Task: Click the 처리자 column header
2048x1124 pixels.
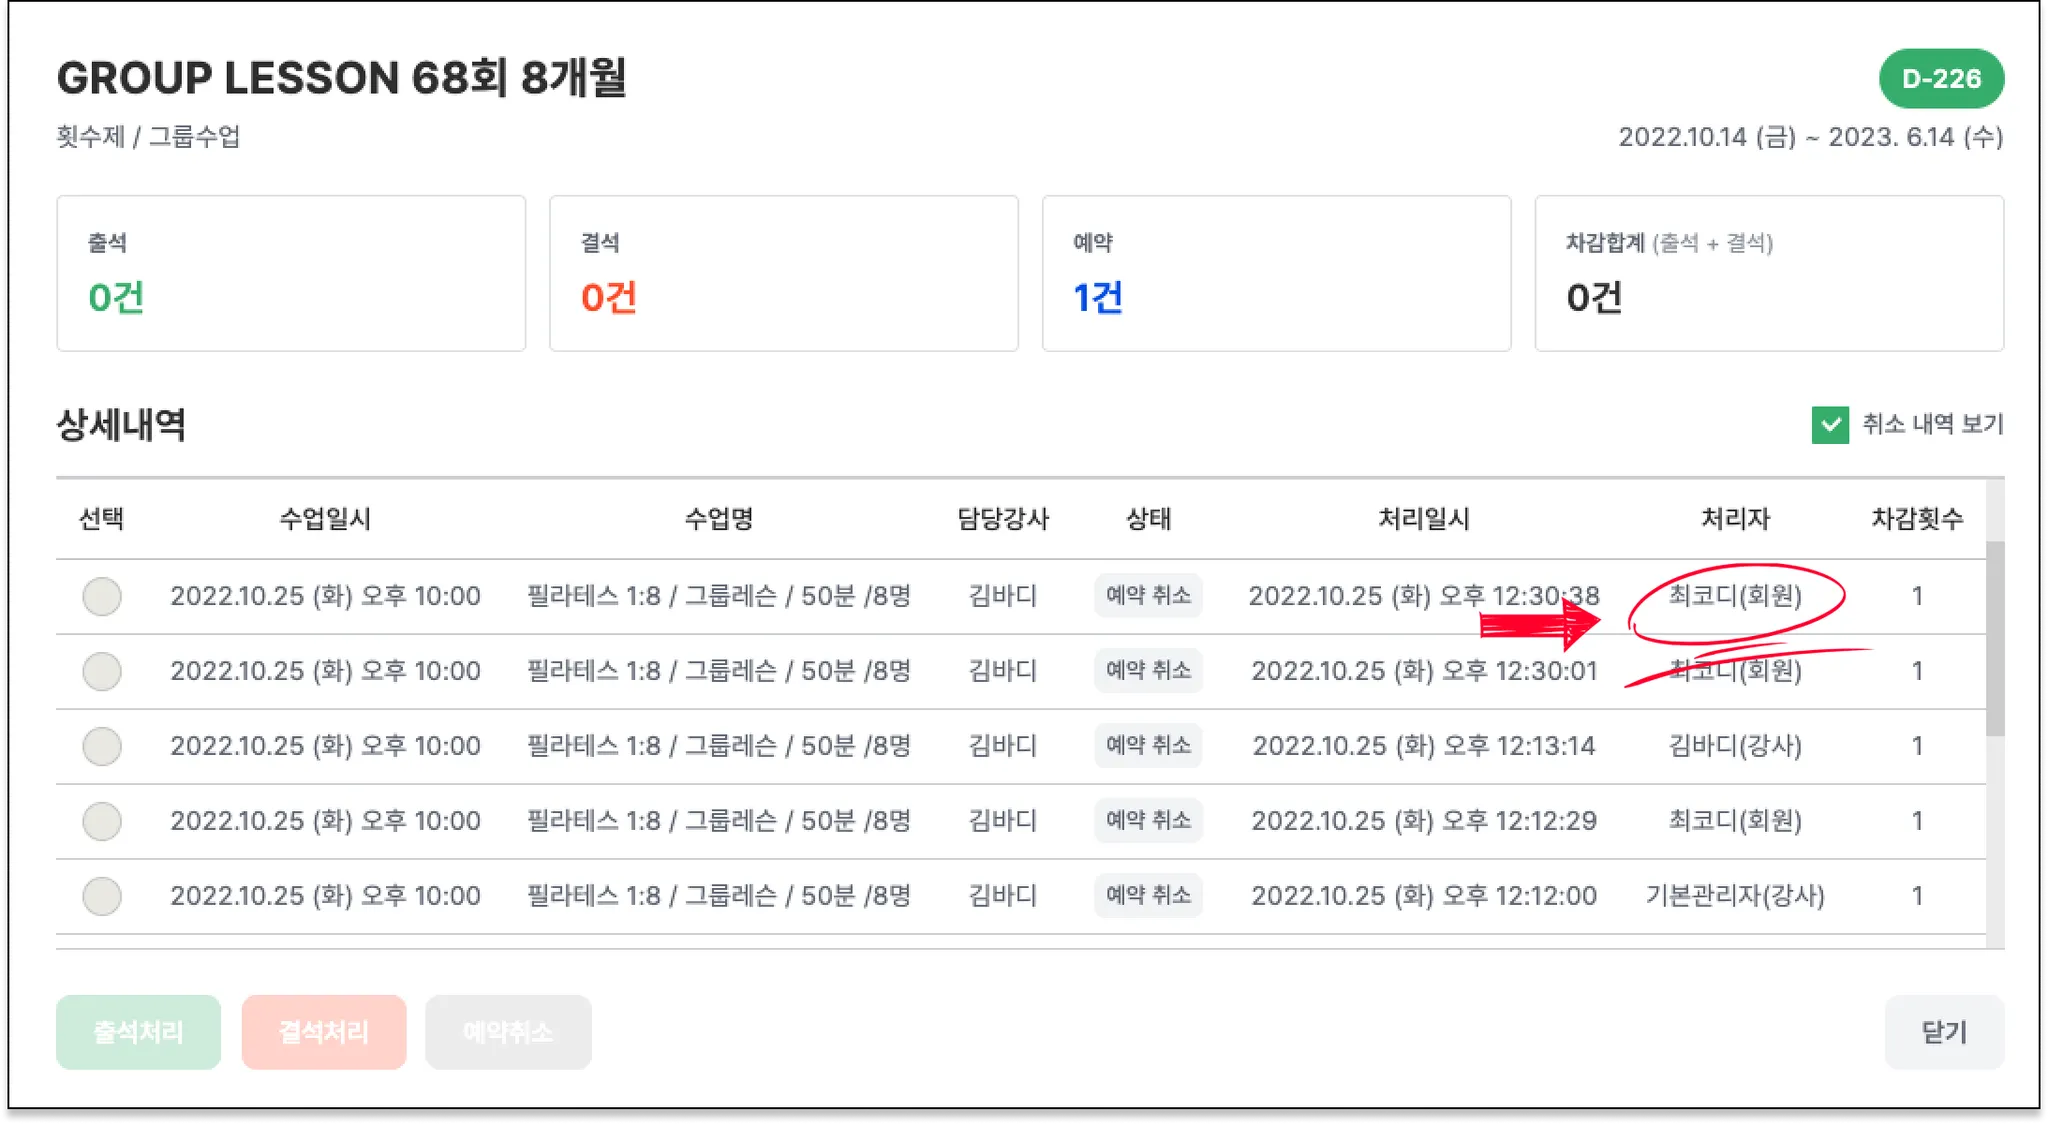Action: [1735, 519]
